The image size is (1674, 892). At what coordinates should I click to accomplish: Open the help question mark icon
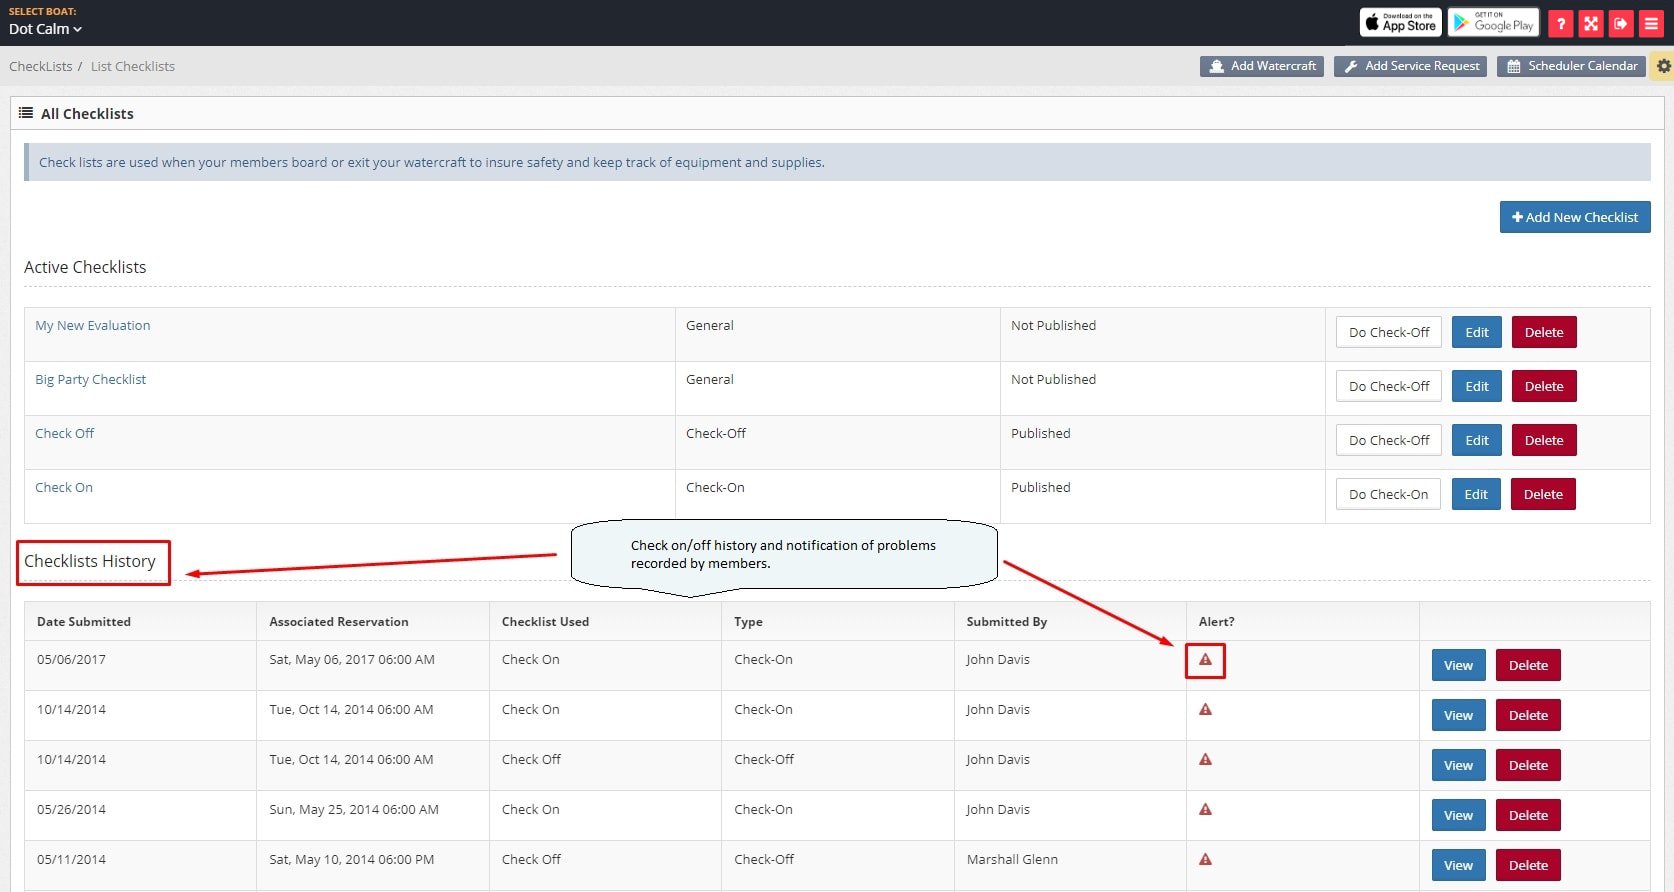(x=1560, y=24)
